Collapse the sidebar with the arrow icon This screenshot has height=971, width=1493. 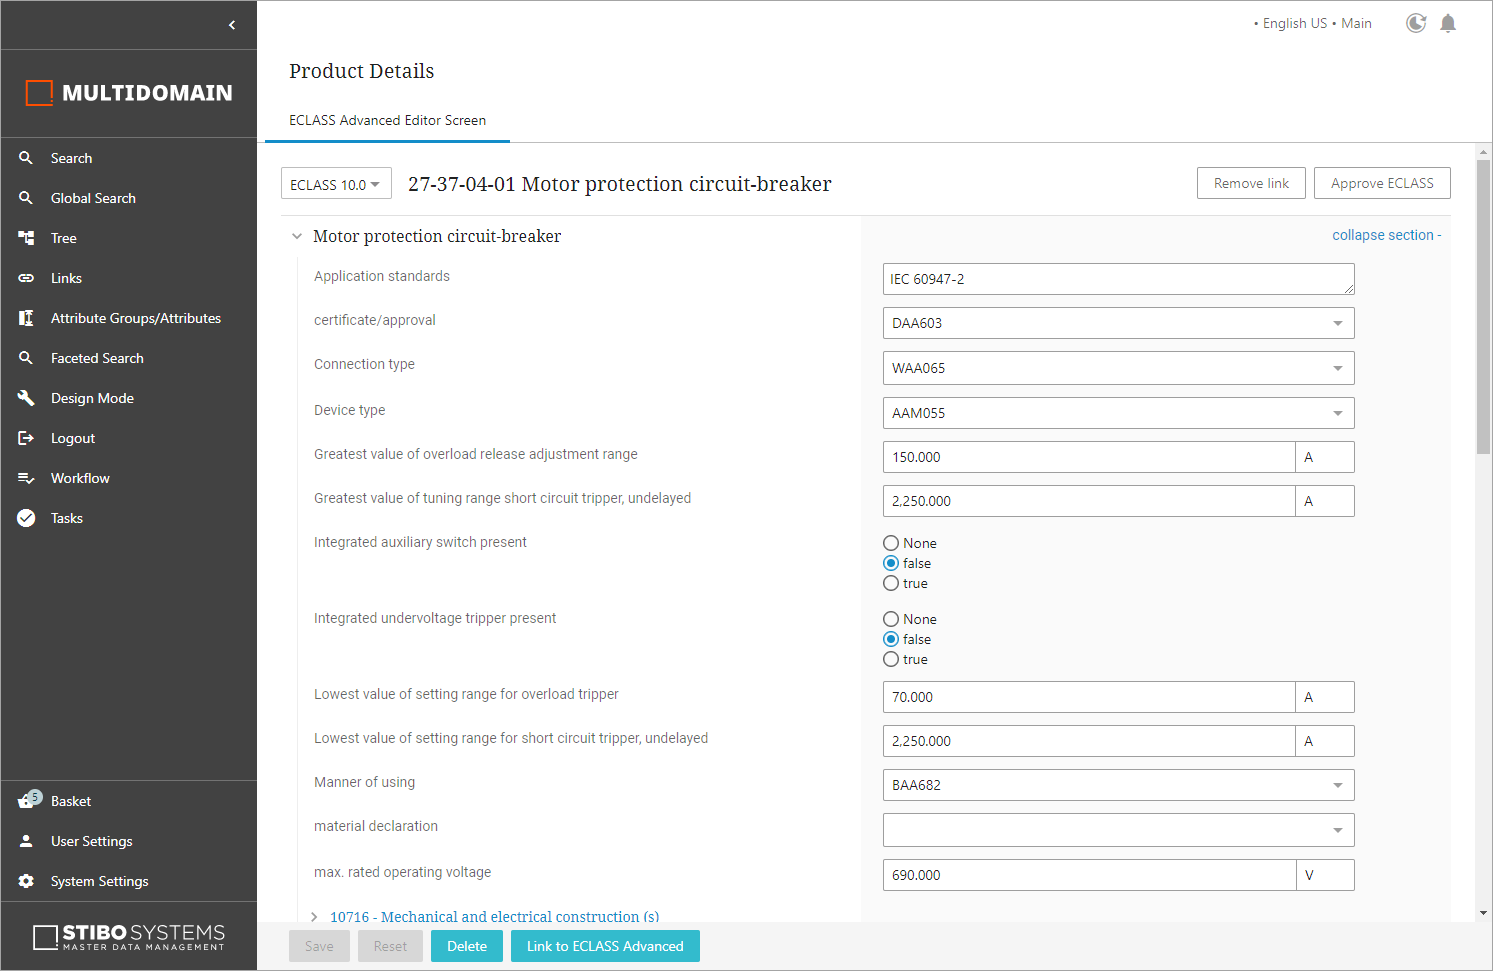[x=232, y=25]
